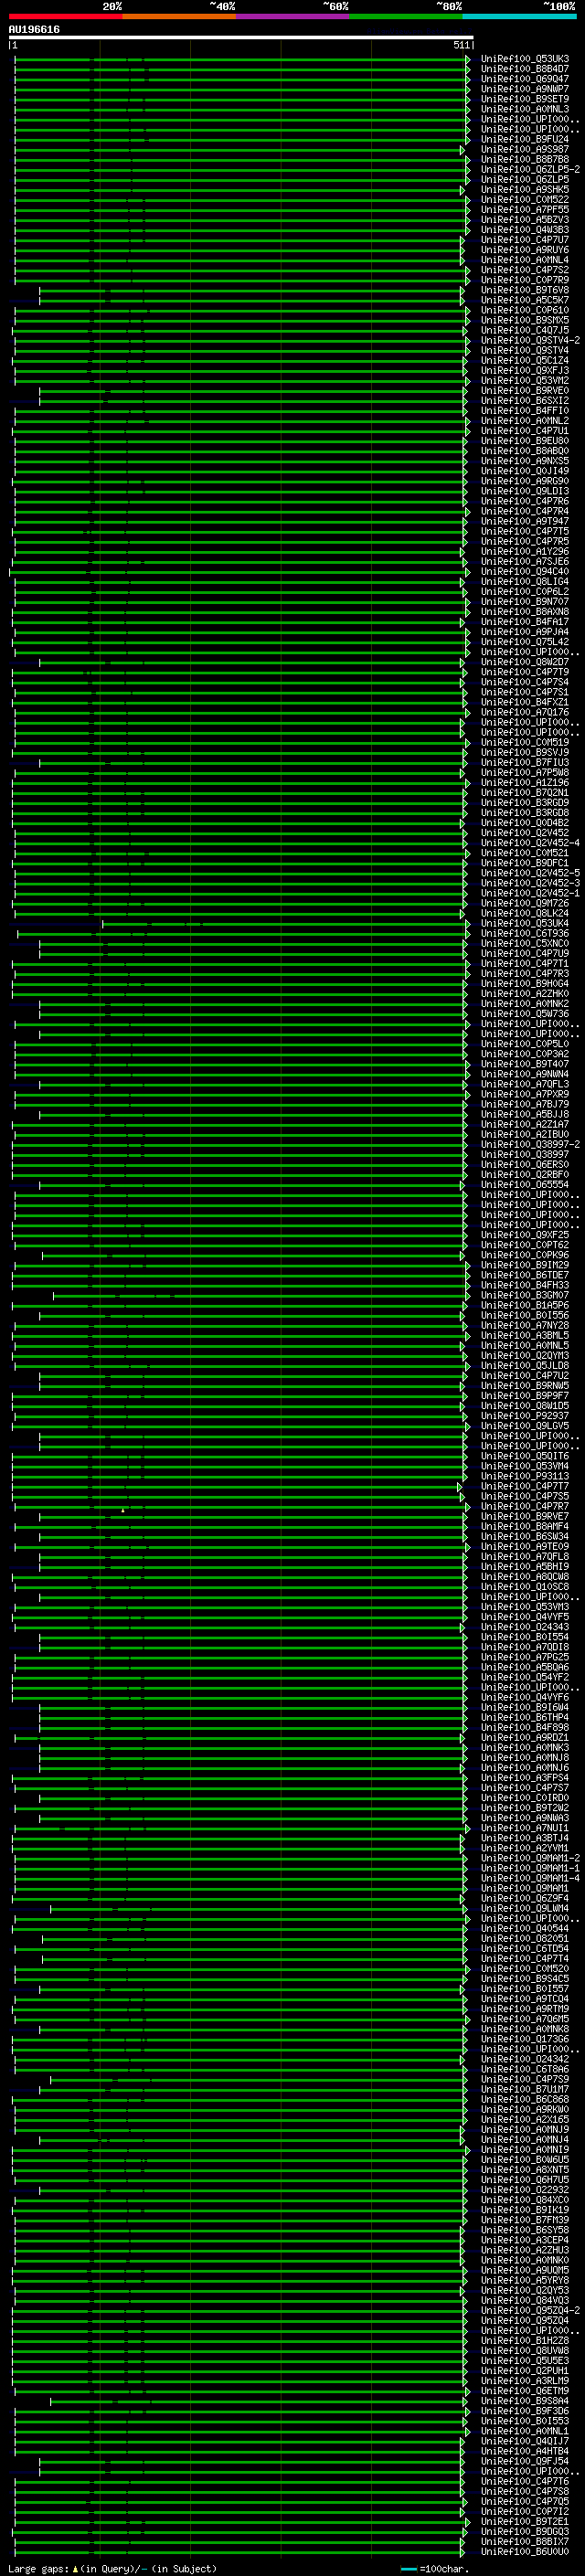Select UniRef100_O82051 label
585x2576 pixels.
coord(525,1938)
